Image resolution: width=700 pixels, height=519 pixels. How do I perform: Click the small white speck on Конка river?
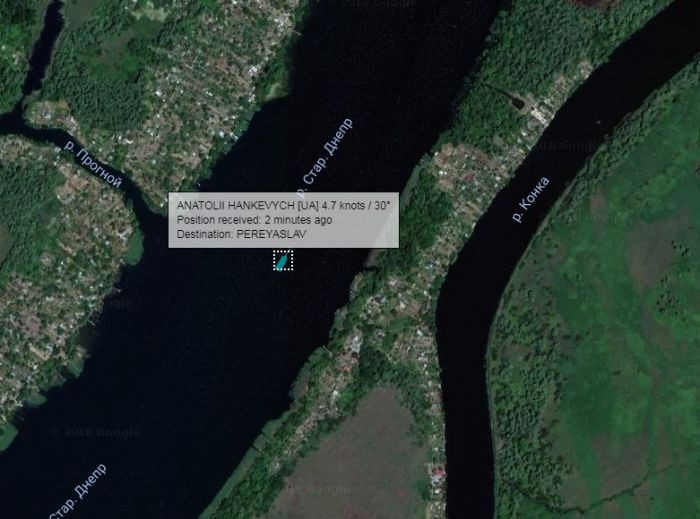(599, 121)
